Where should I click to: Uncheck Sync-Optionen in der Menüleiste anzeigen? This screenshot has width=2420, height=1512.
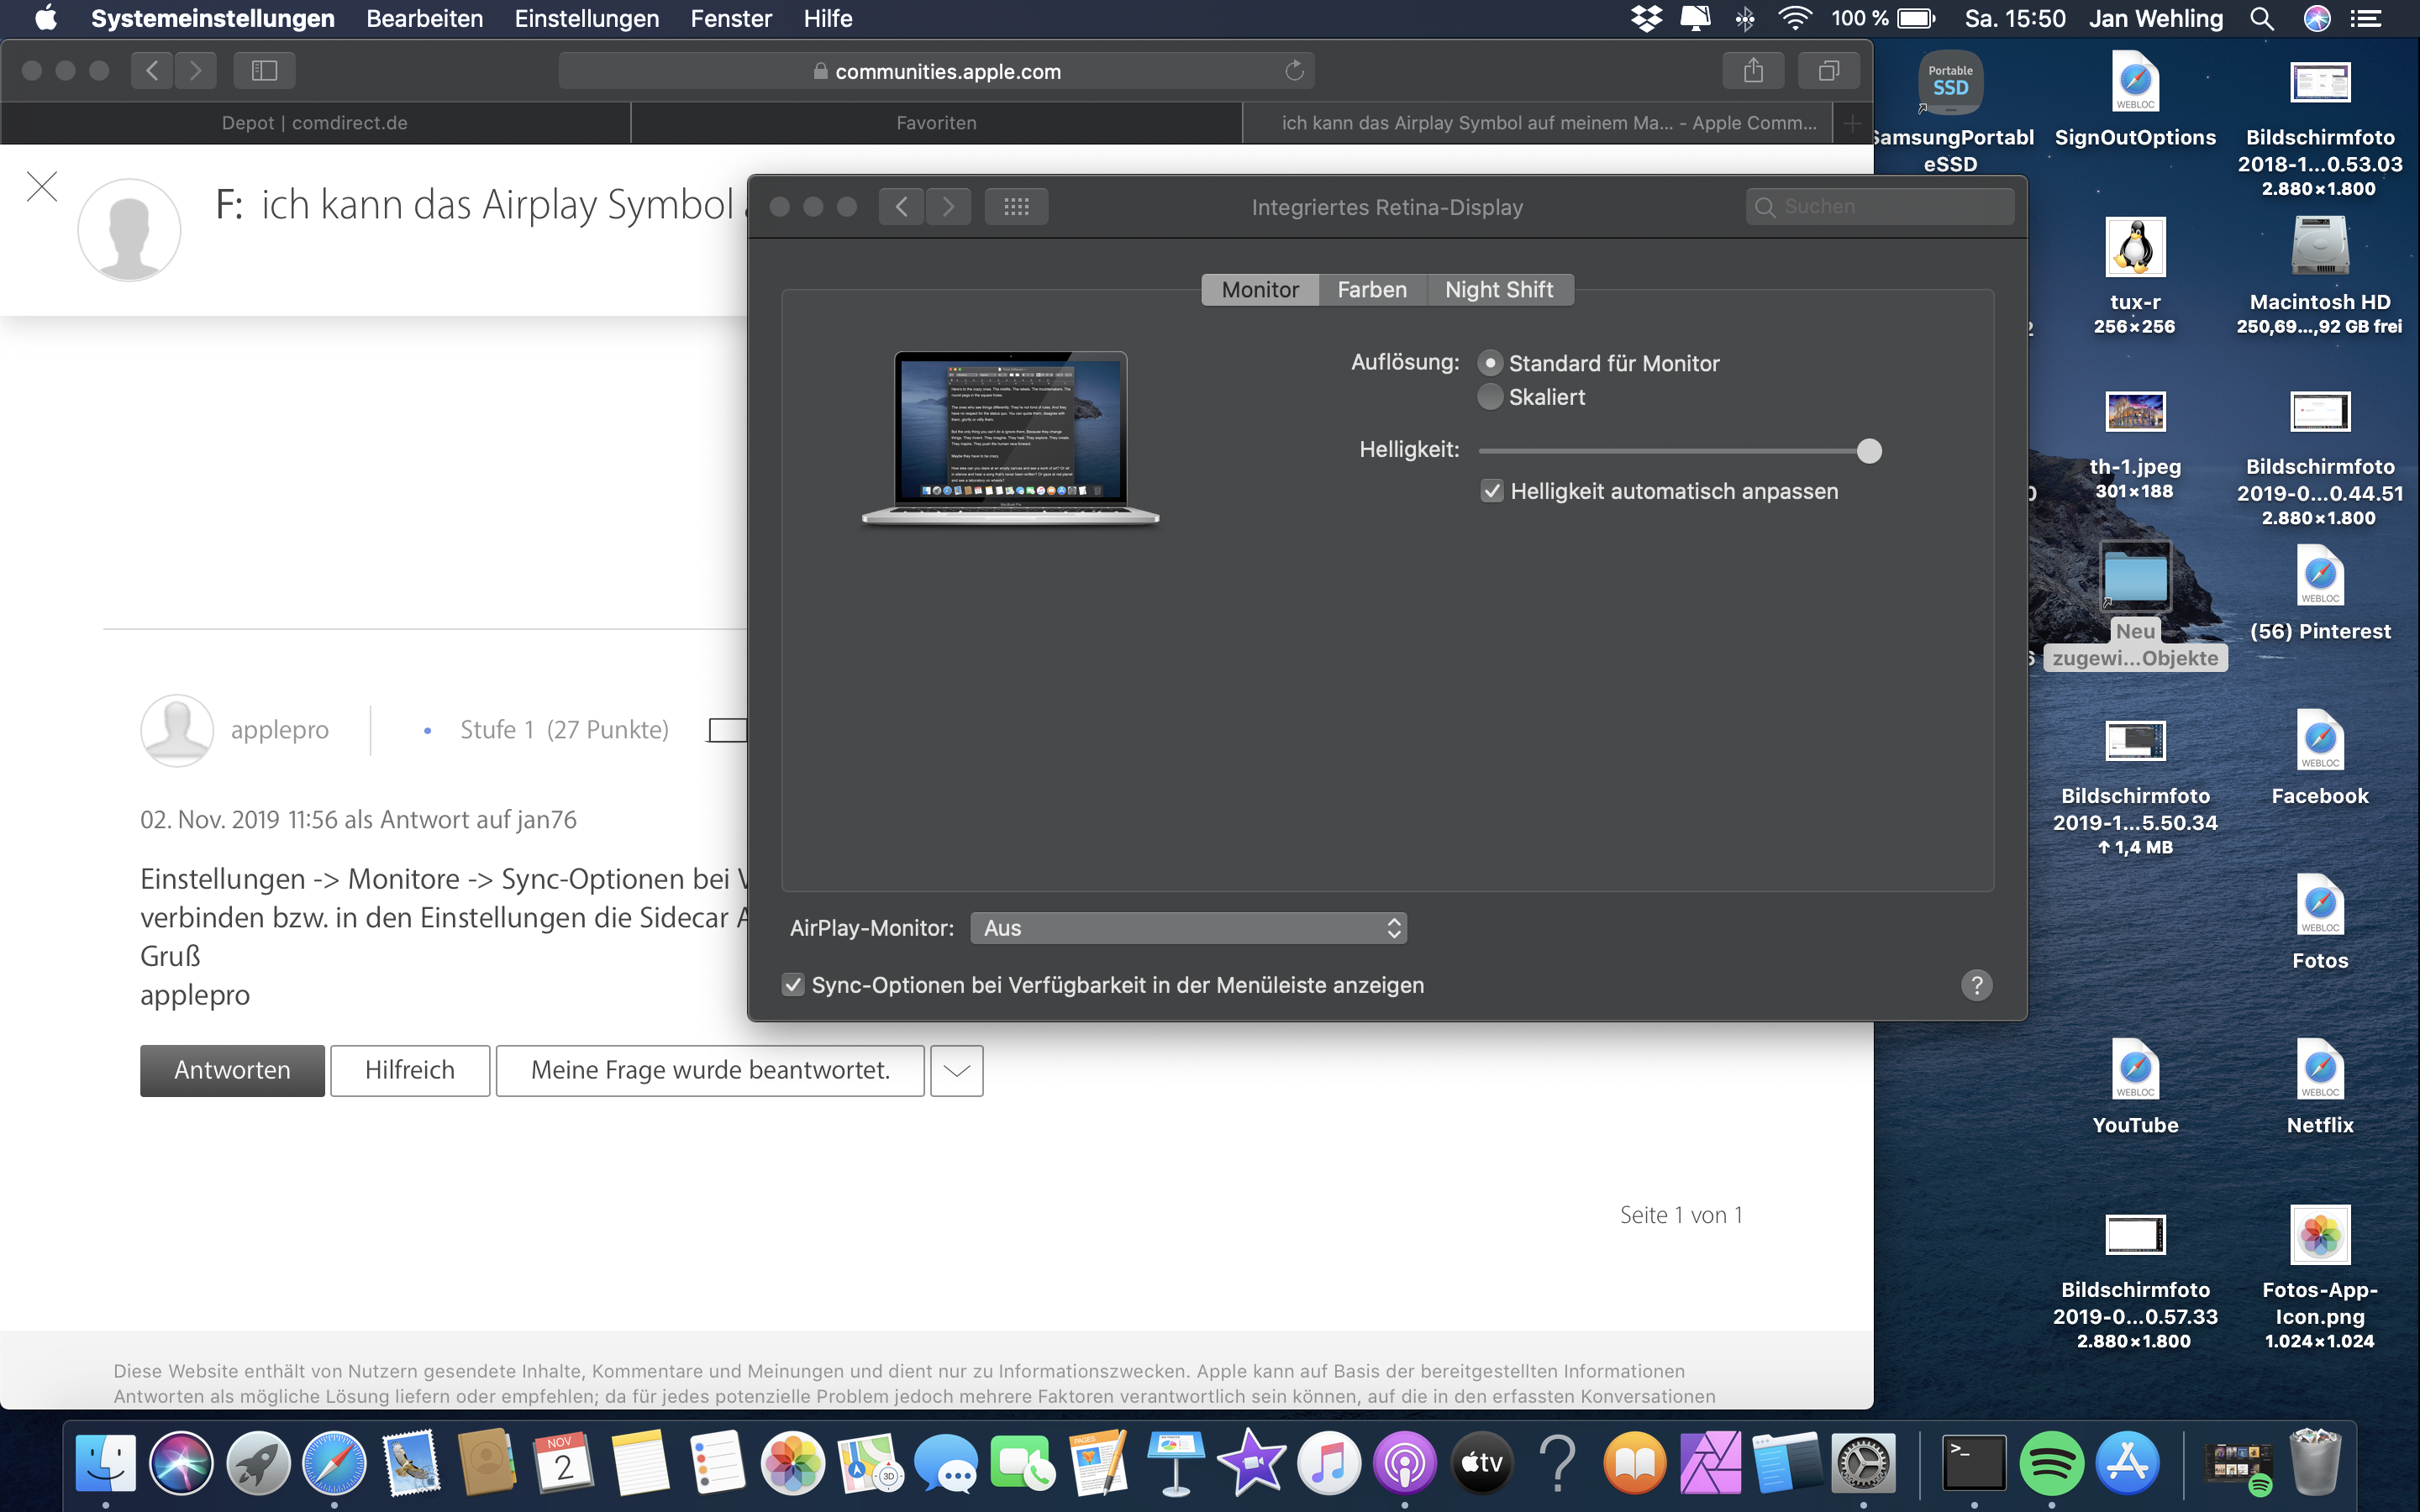pos(793,985)
